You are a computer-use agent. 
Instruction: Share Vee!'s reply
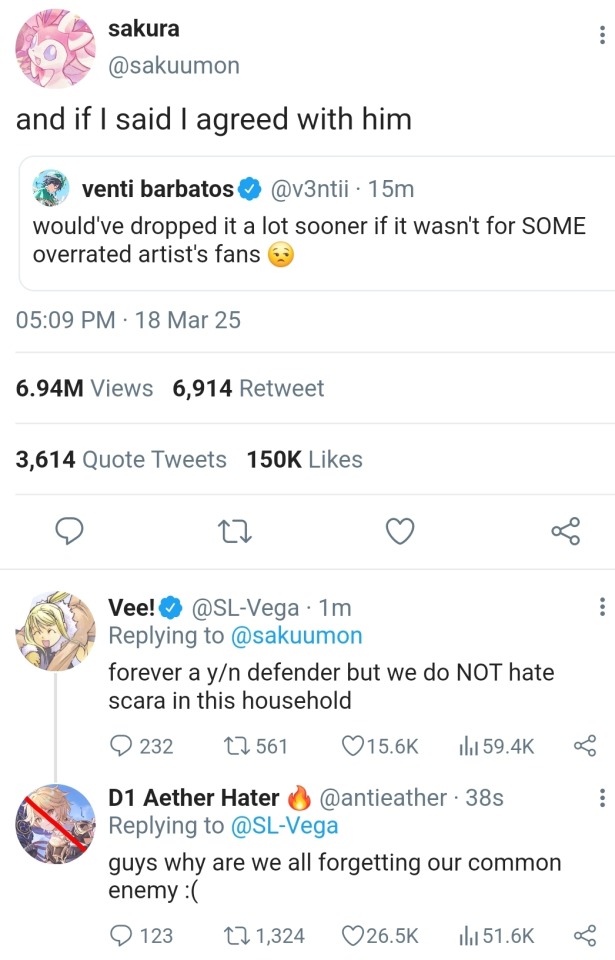click(x=585, y=746)
